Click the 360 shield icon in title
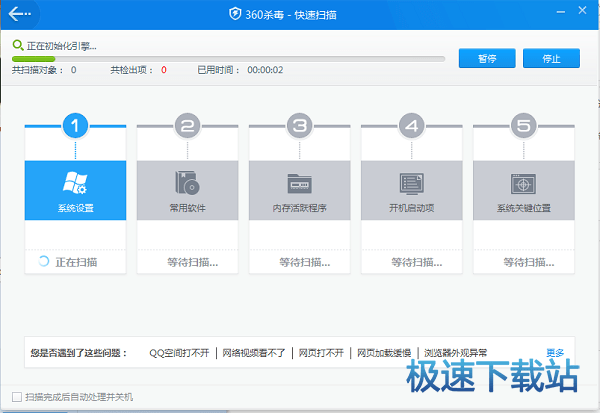This screenshot has height=413, width=600. pyautogui.click(x=237, y=14)
